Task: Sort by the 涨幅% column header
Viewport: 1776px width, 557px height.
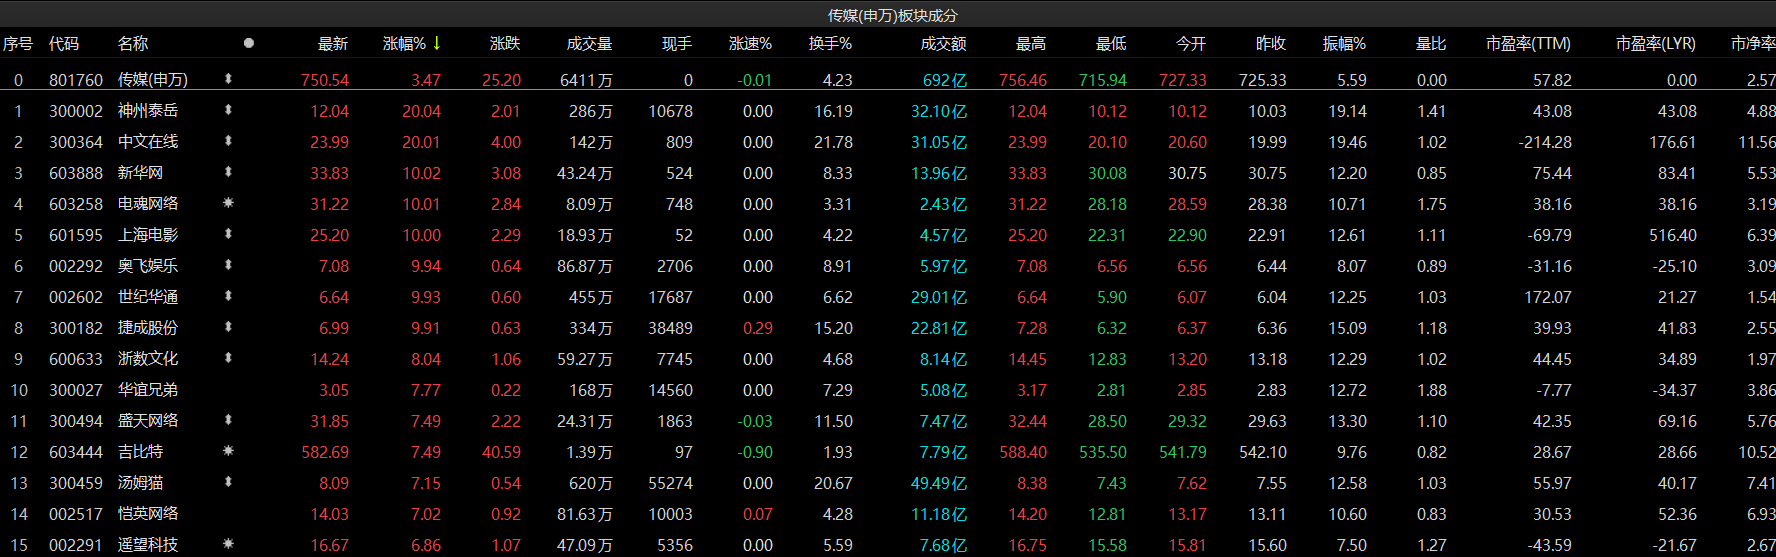Action: (x=405, y=44)
